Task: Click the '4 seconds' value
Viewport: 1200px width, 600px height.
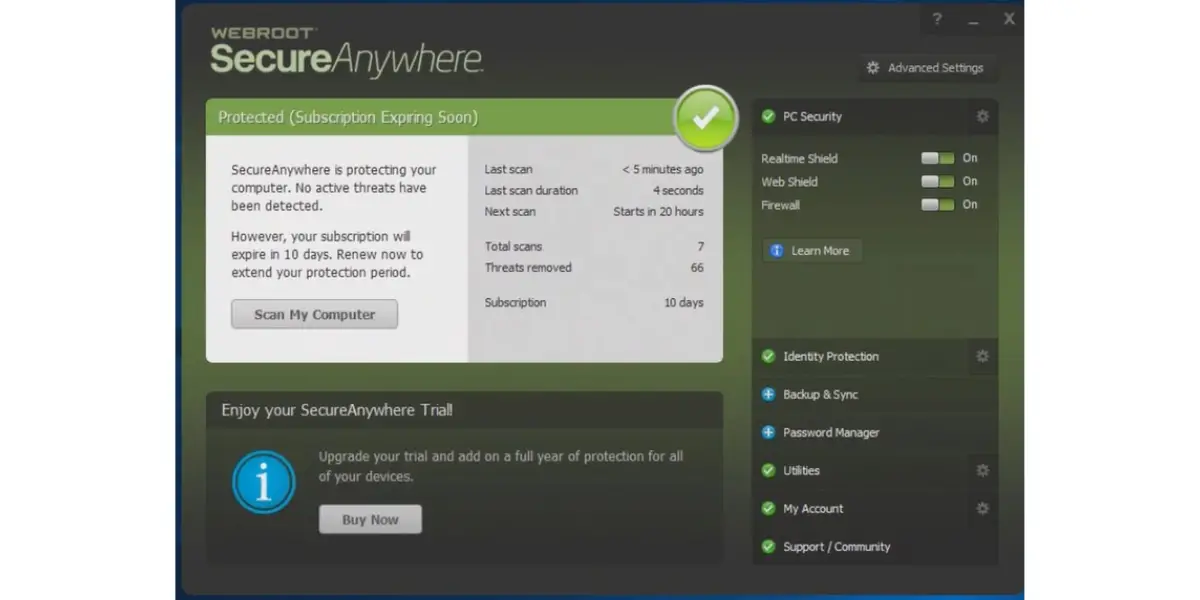Action: coord(678,190)
